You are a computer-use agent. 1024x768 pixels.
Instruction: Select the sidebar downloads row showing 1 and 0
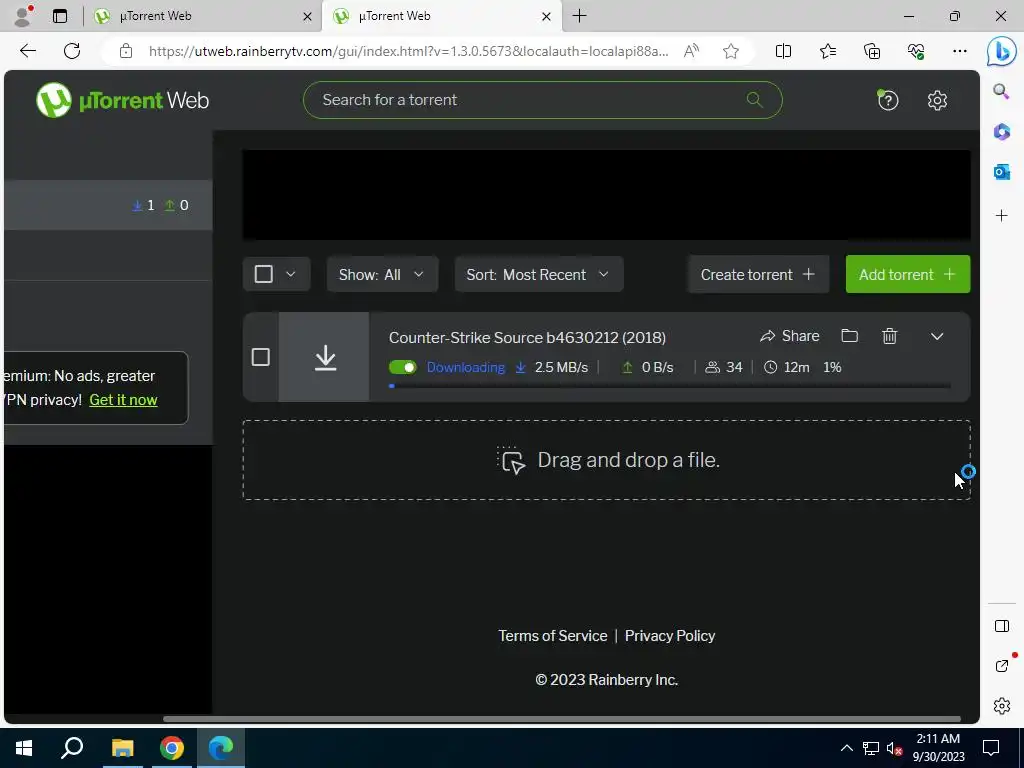[x=108, y=205]
